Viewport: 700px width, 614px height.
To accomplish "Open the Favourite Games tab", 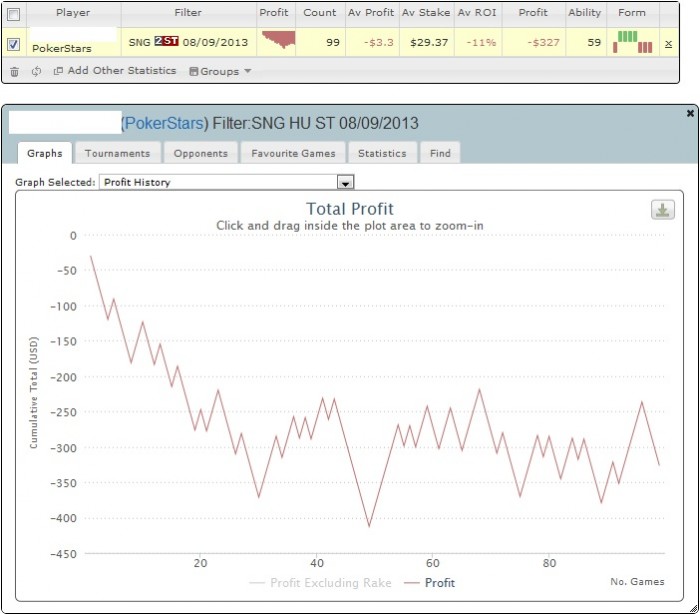I will [x=293, y=153].
